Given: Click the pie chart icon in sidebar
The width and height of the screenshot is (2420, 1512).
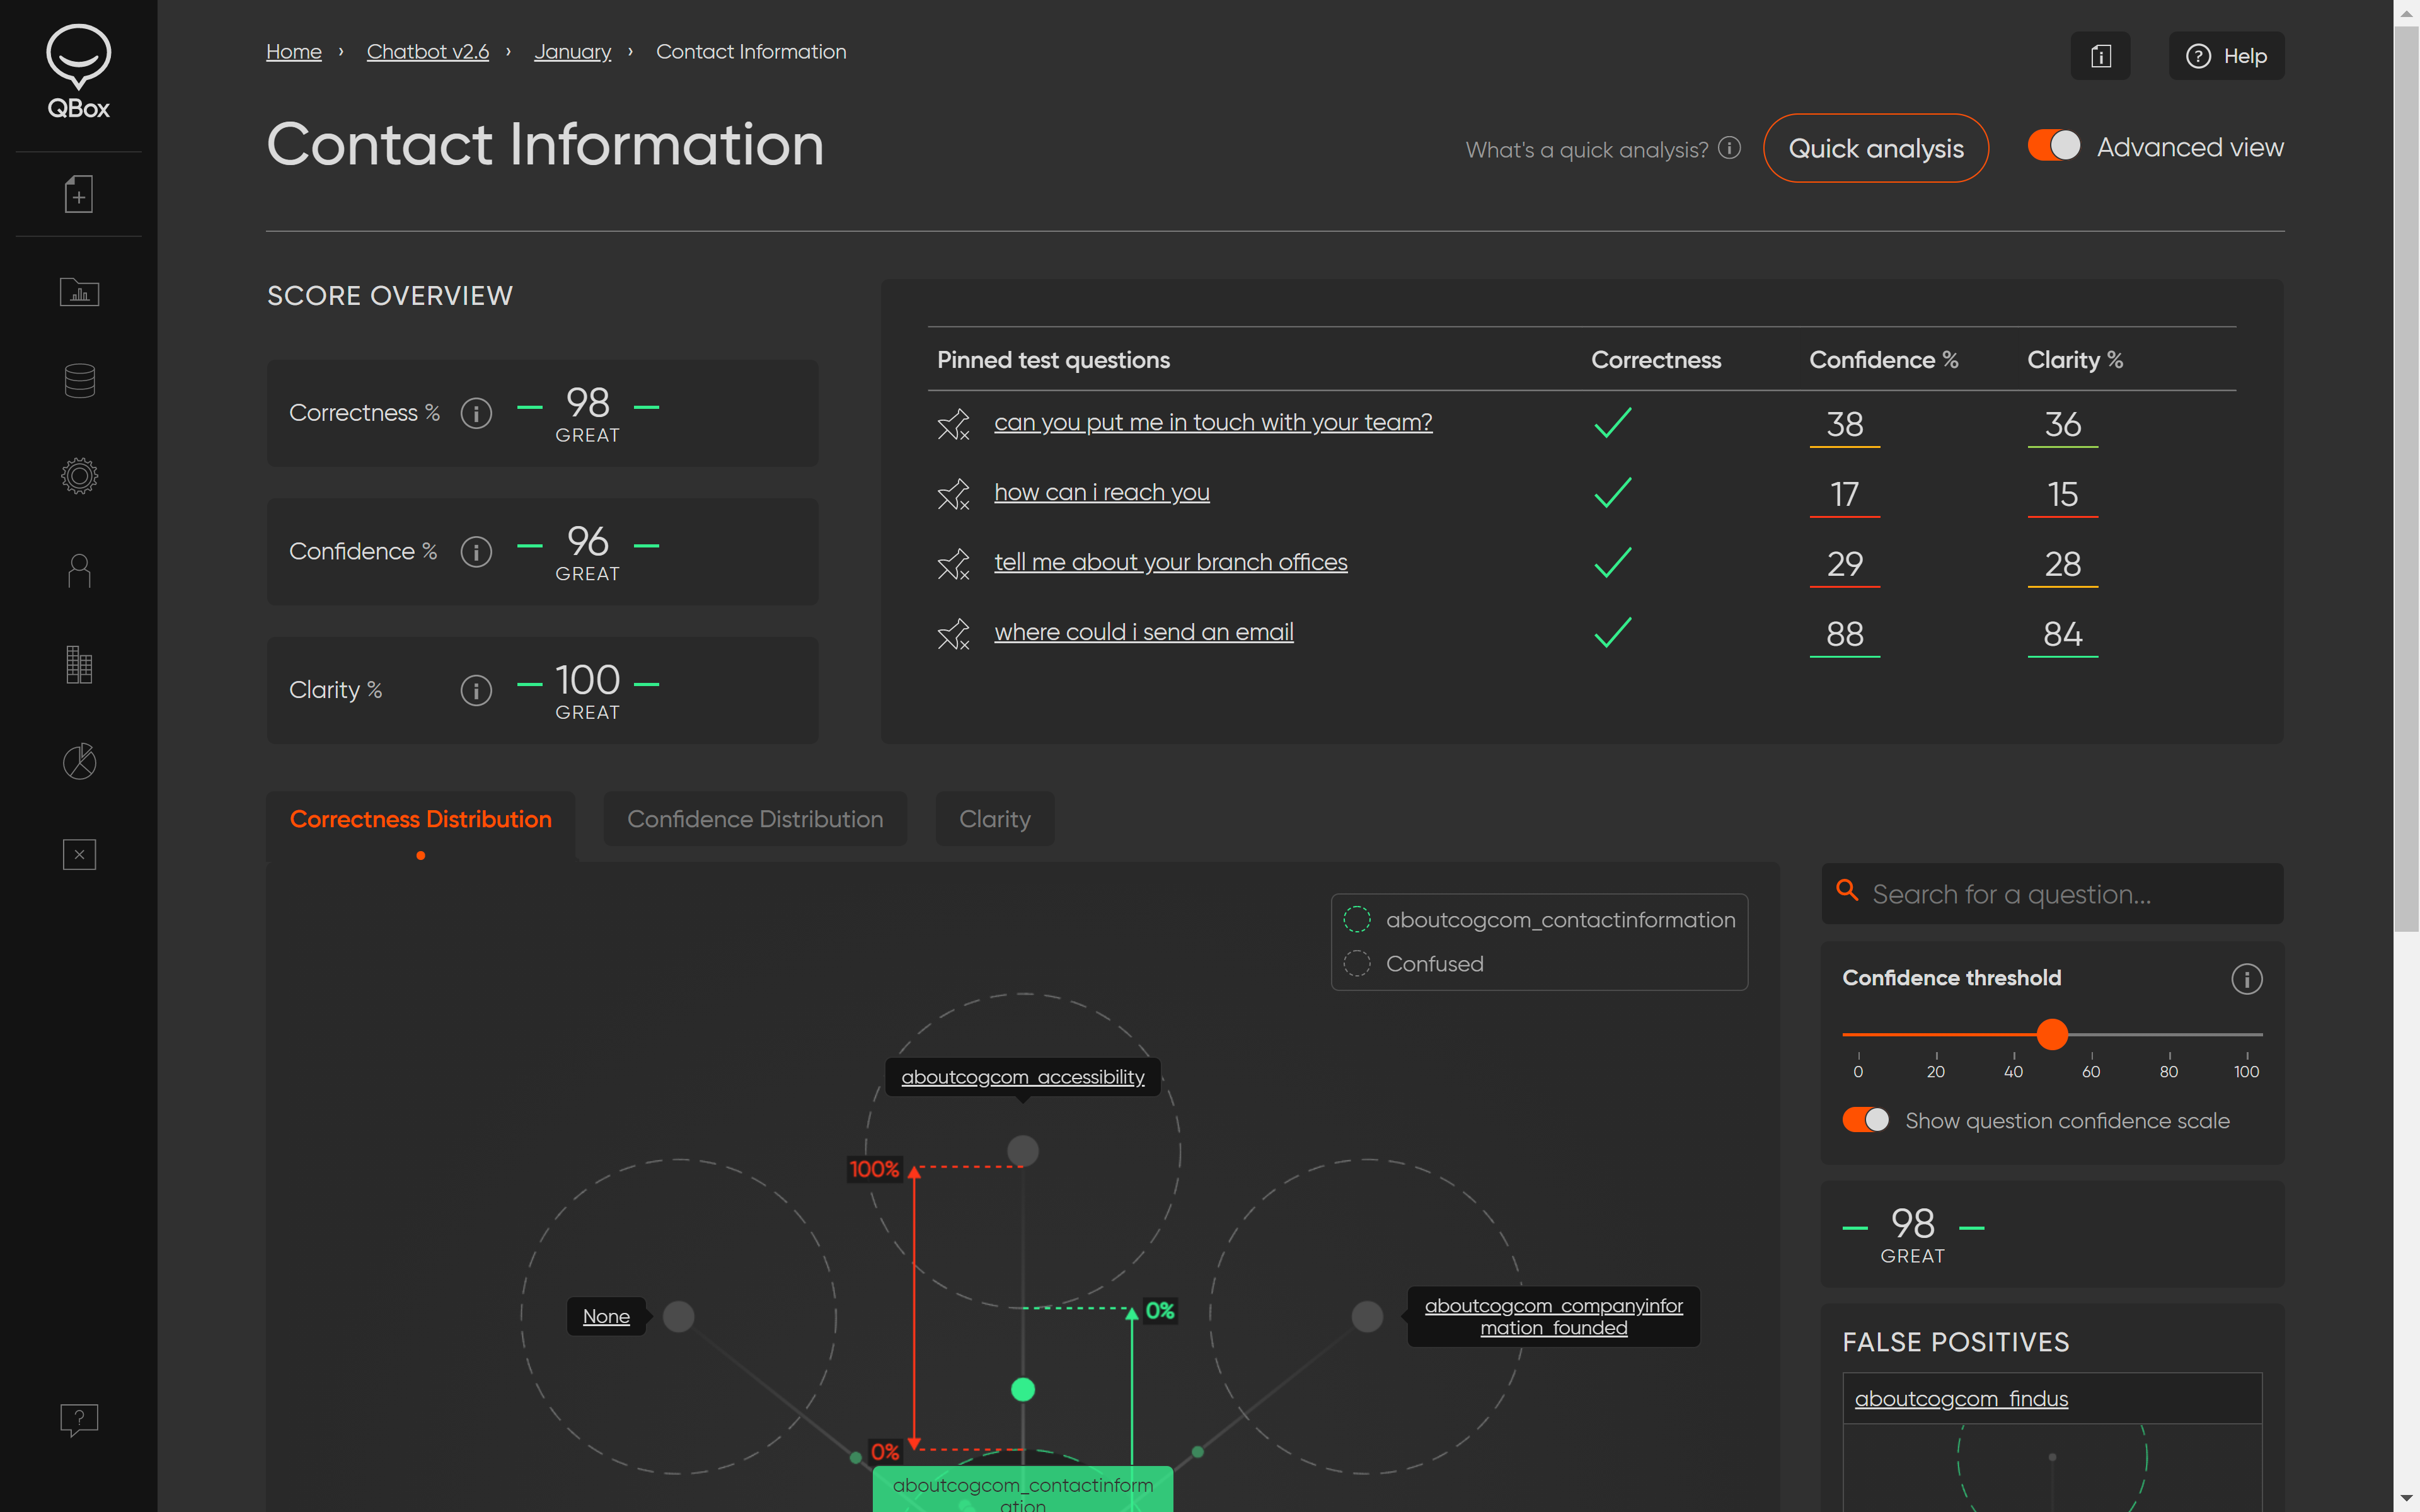Looking at the screenshot, I should (79, 762).
